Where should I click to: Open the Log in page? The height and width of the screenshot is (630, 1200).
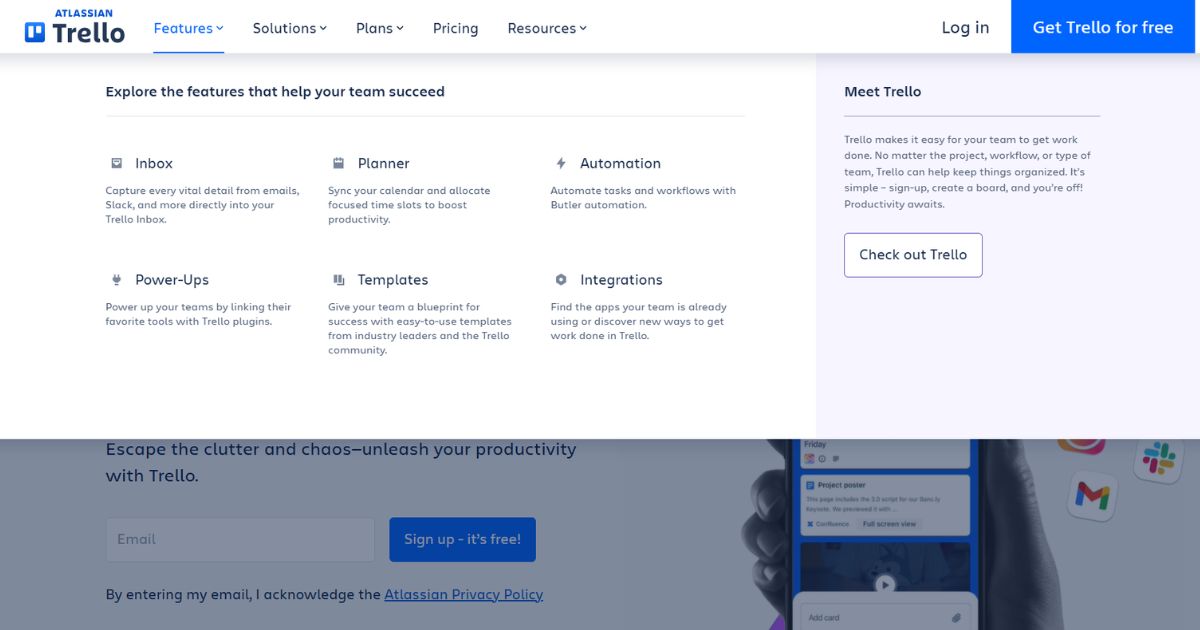pos(965,28)
